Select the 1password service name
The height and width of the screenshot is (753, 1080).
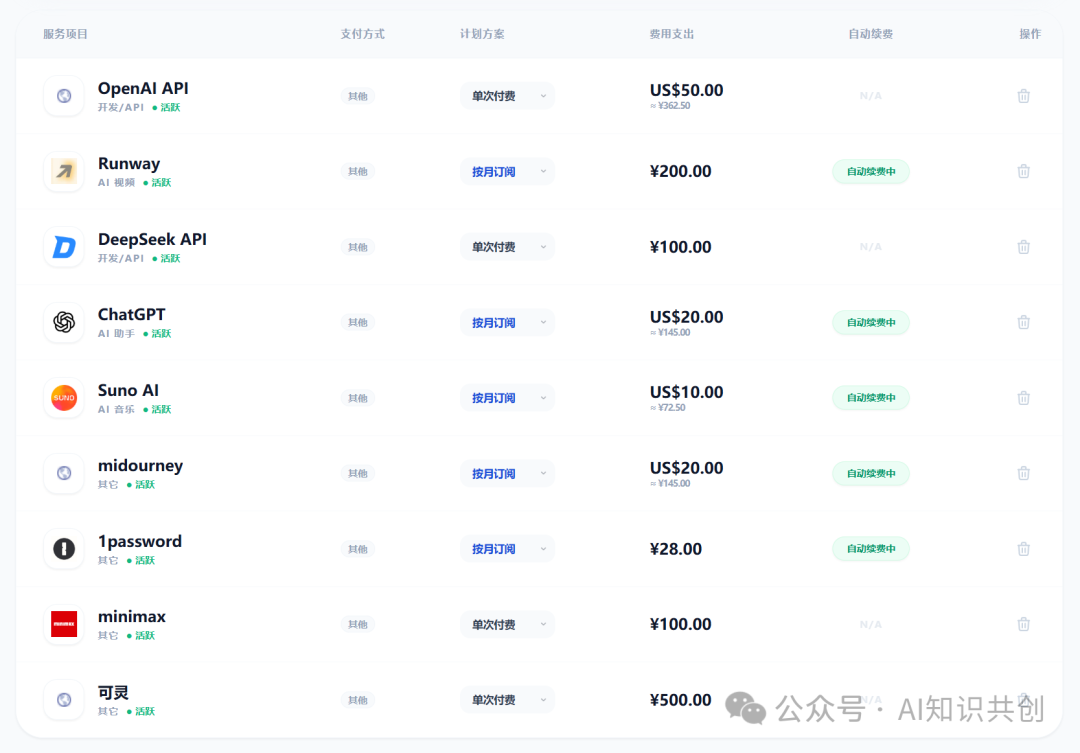[x=140, y=541]
